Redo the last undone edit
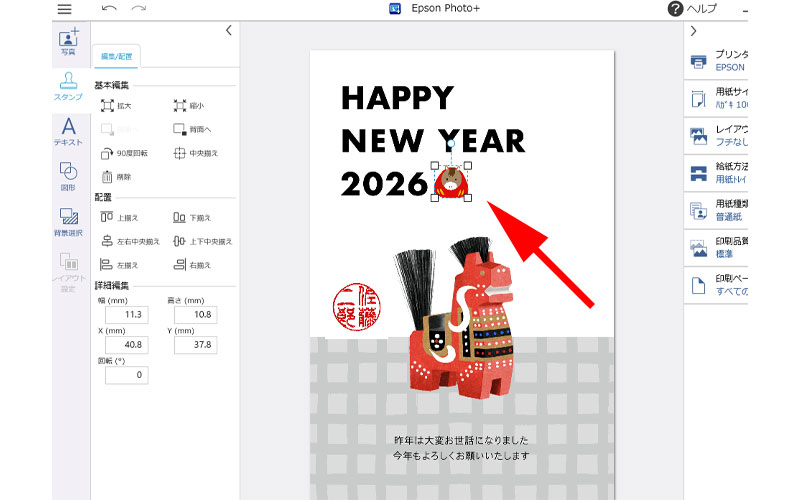Viewport: 800px width, 500px height. (x=139, y=8)
